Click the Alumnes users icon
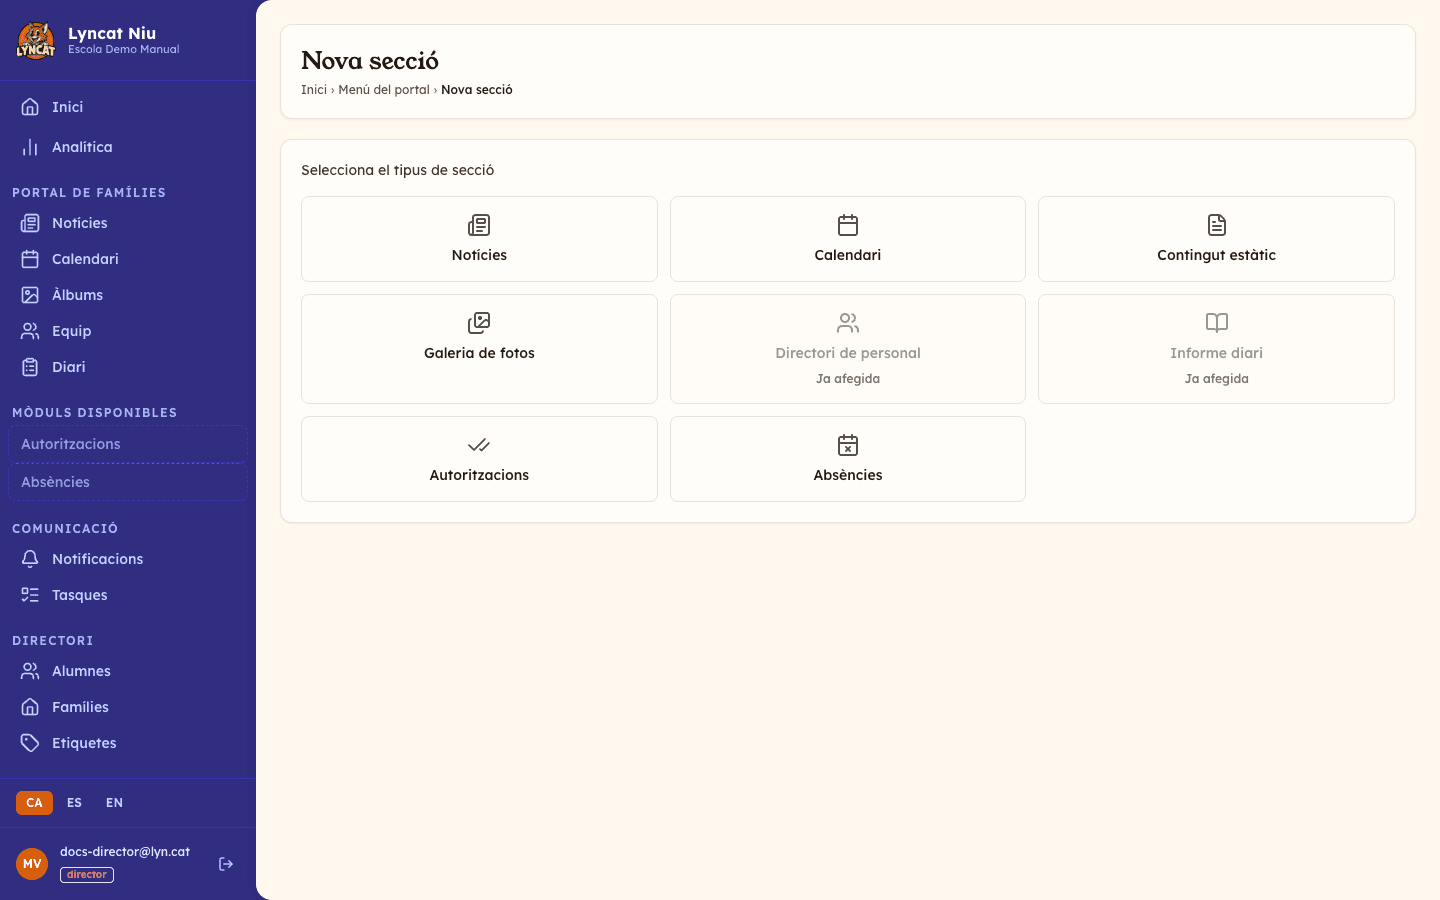 [30, 671]
